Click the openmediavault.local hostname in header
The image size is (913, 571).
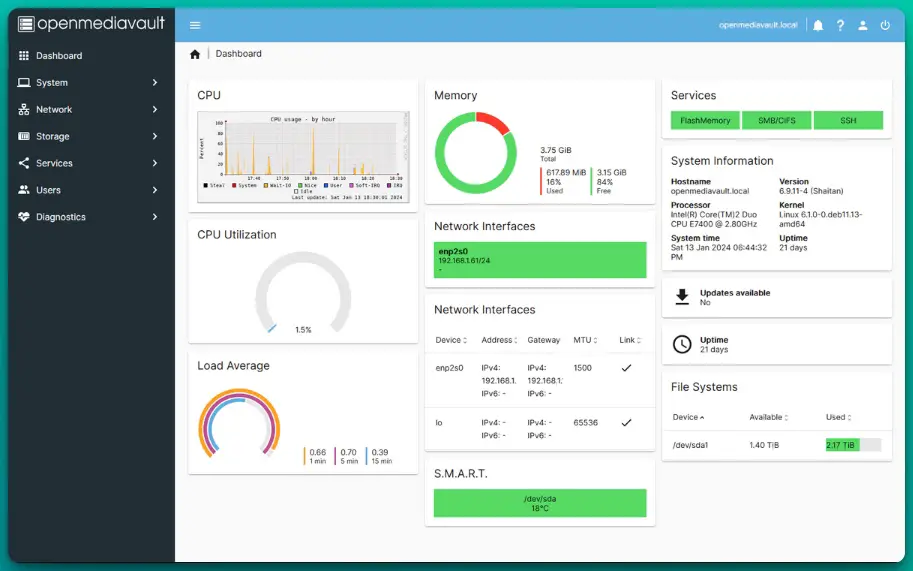[x=758, y=25]
